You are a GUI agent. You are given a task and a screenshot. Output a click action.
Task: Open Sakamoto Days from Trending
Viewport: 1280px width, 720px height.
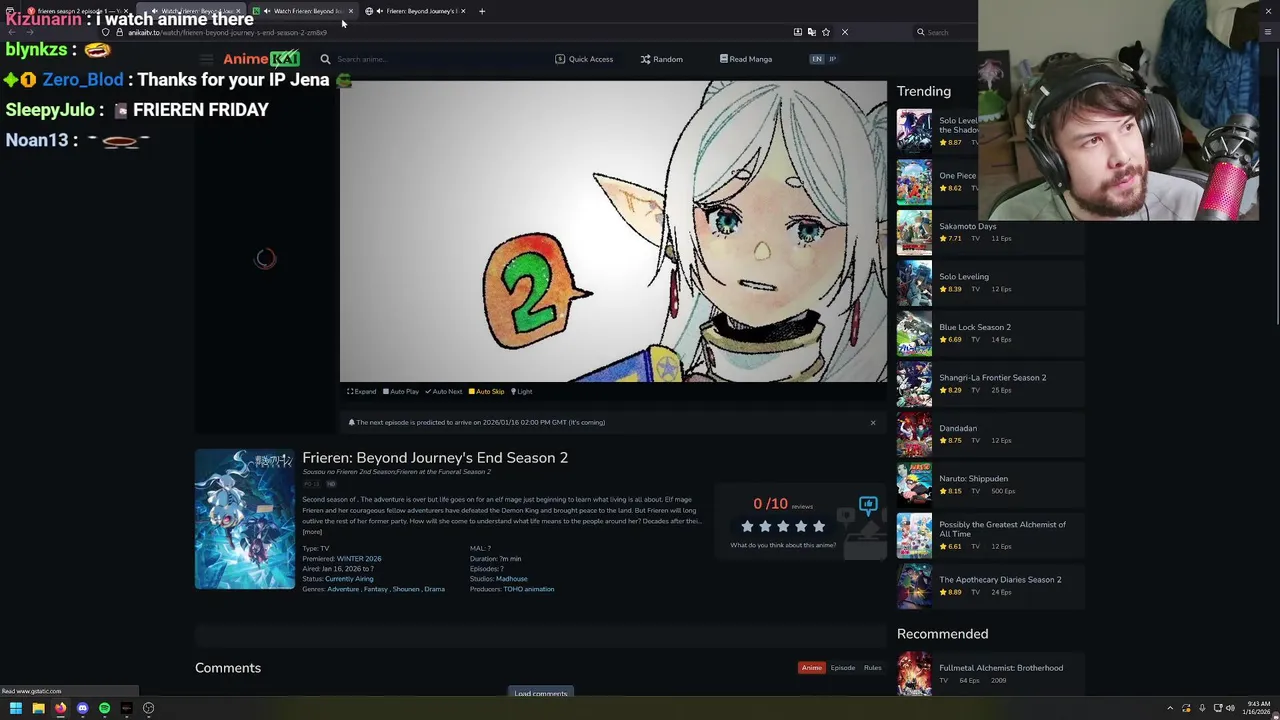point(990,232)
